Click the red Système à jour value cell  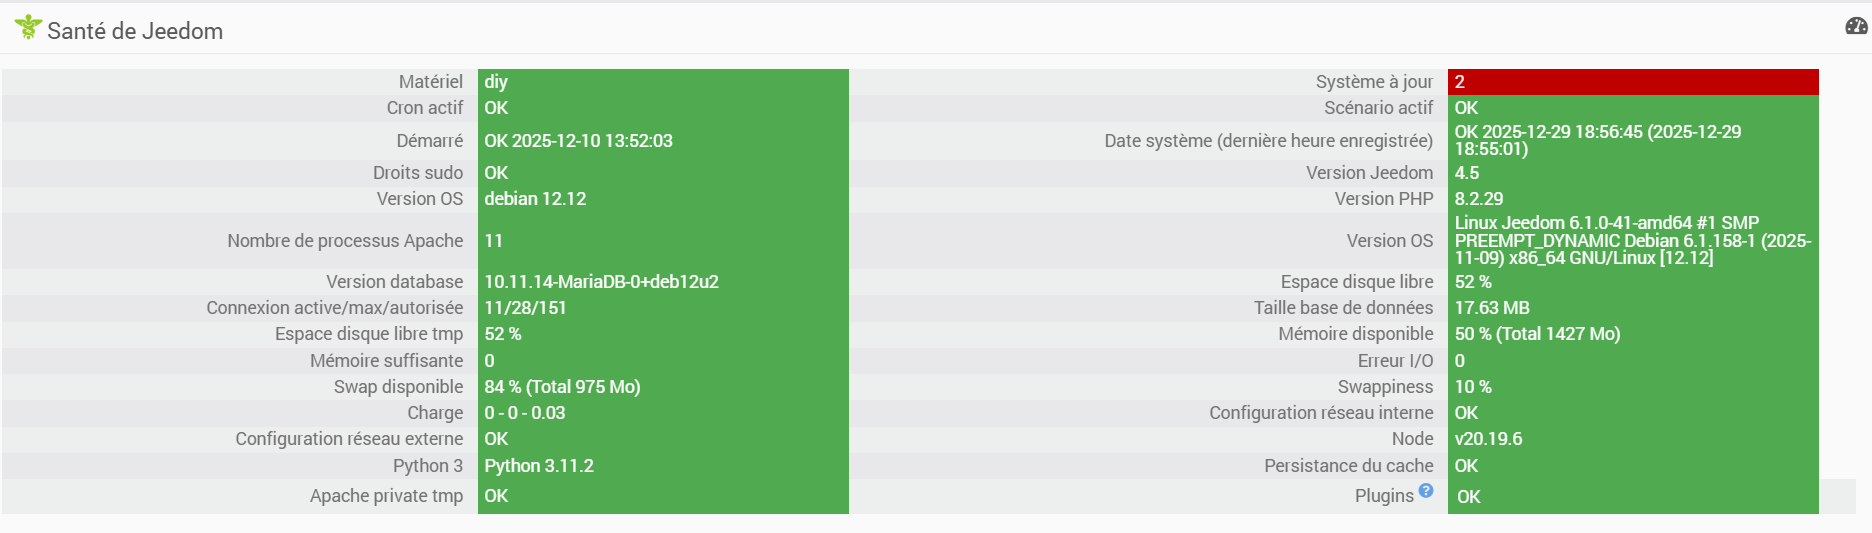[1632, 82]
